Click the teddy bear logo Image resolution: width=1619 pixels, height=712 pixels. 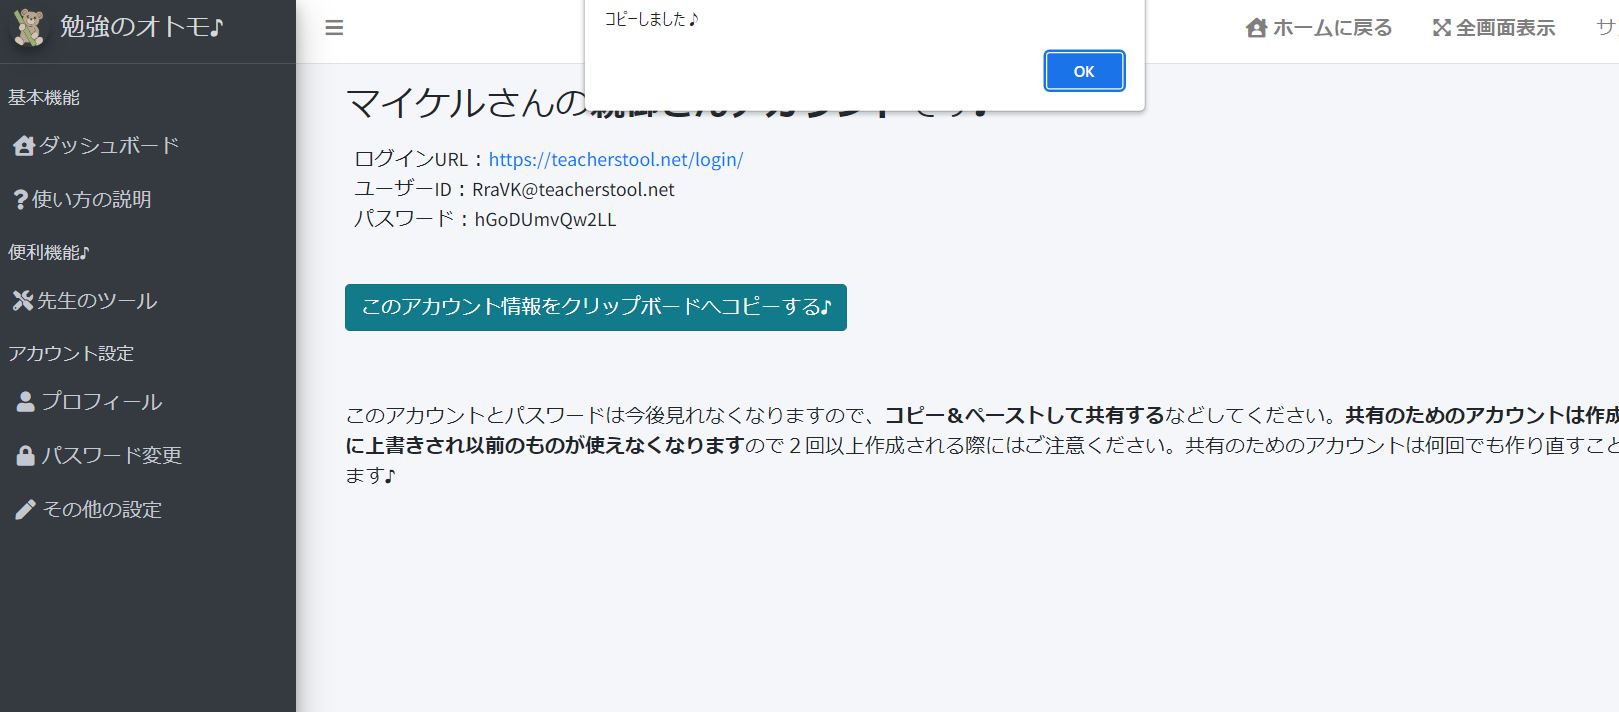tap(29, 27)
